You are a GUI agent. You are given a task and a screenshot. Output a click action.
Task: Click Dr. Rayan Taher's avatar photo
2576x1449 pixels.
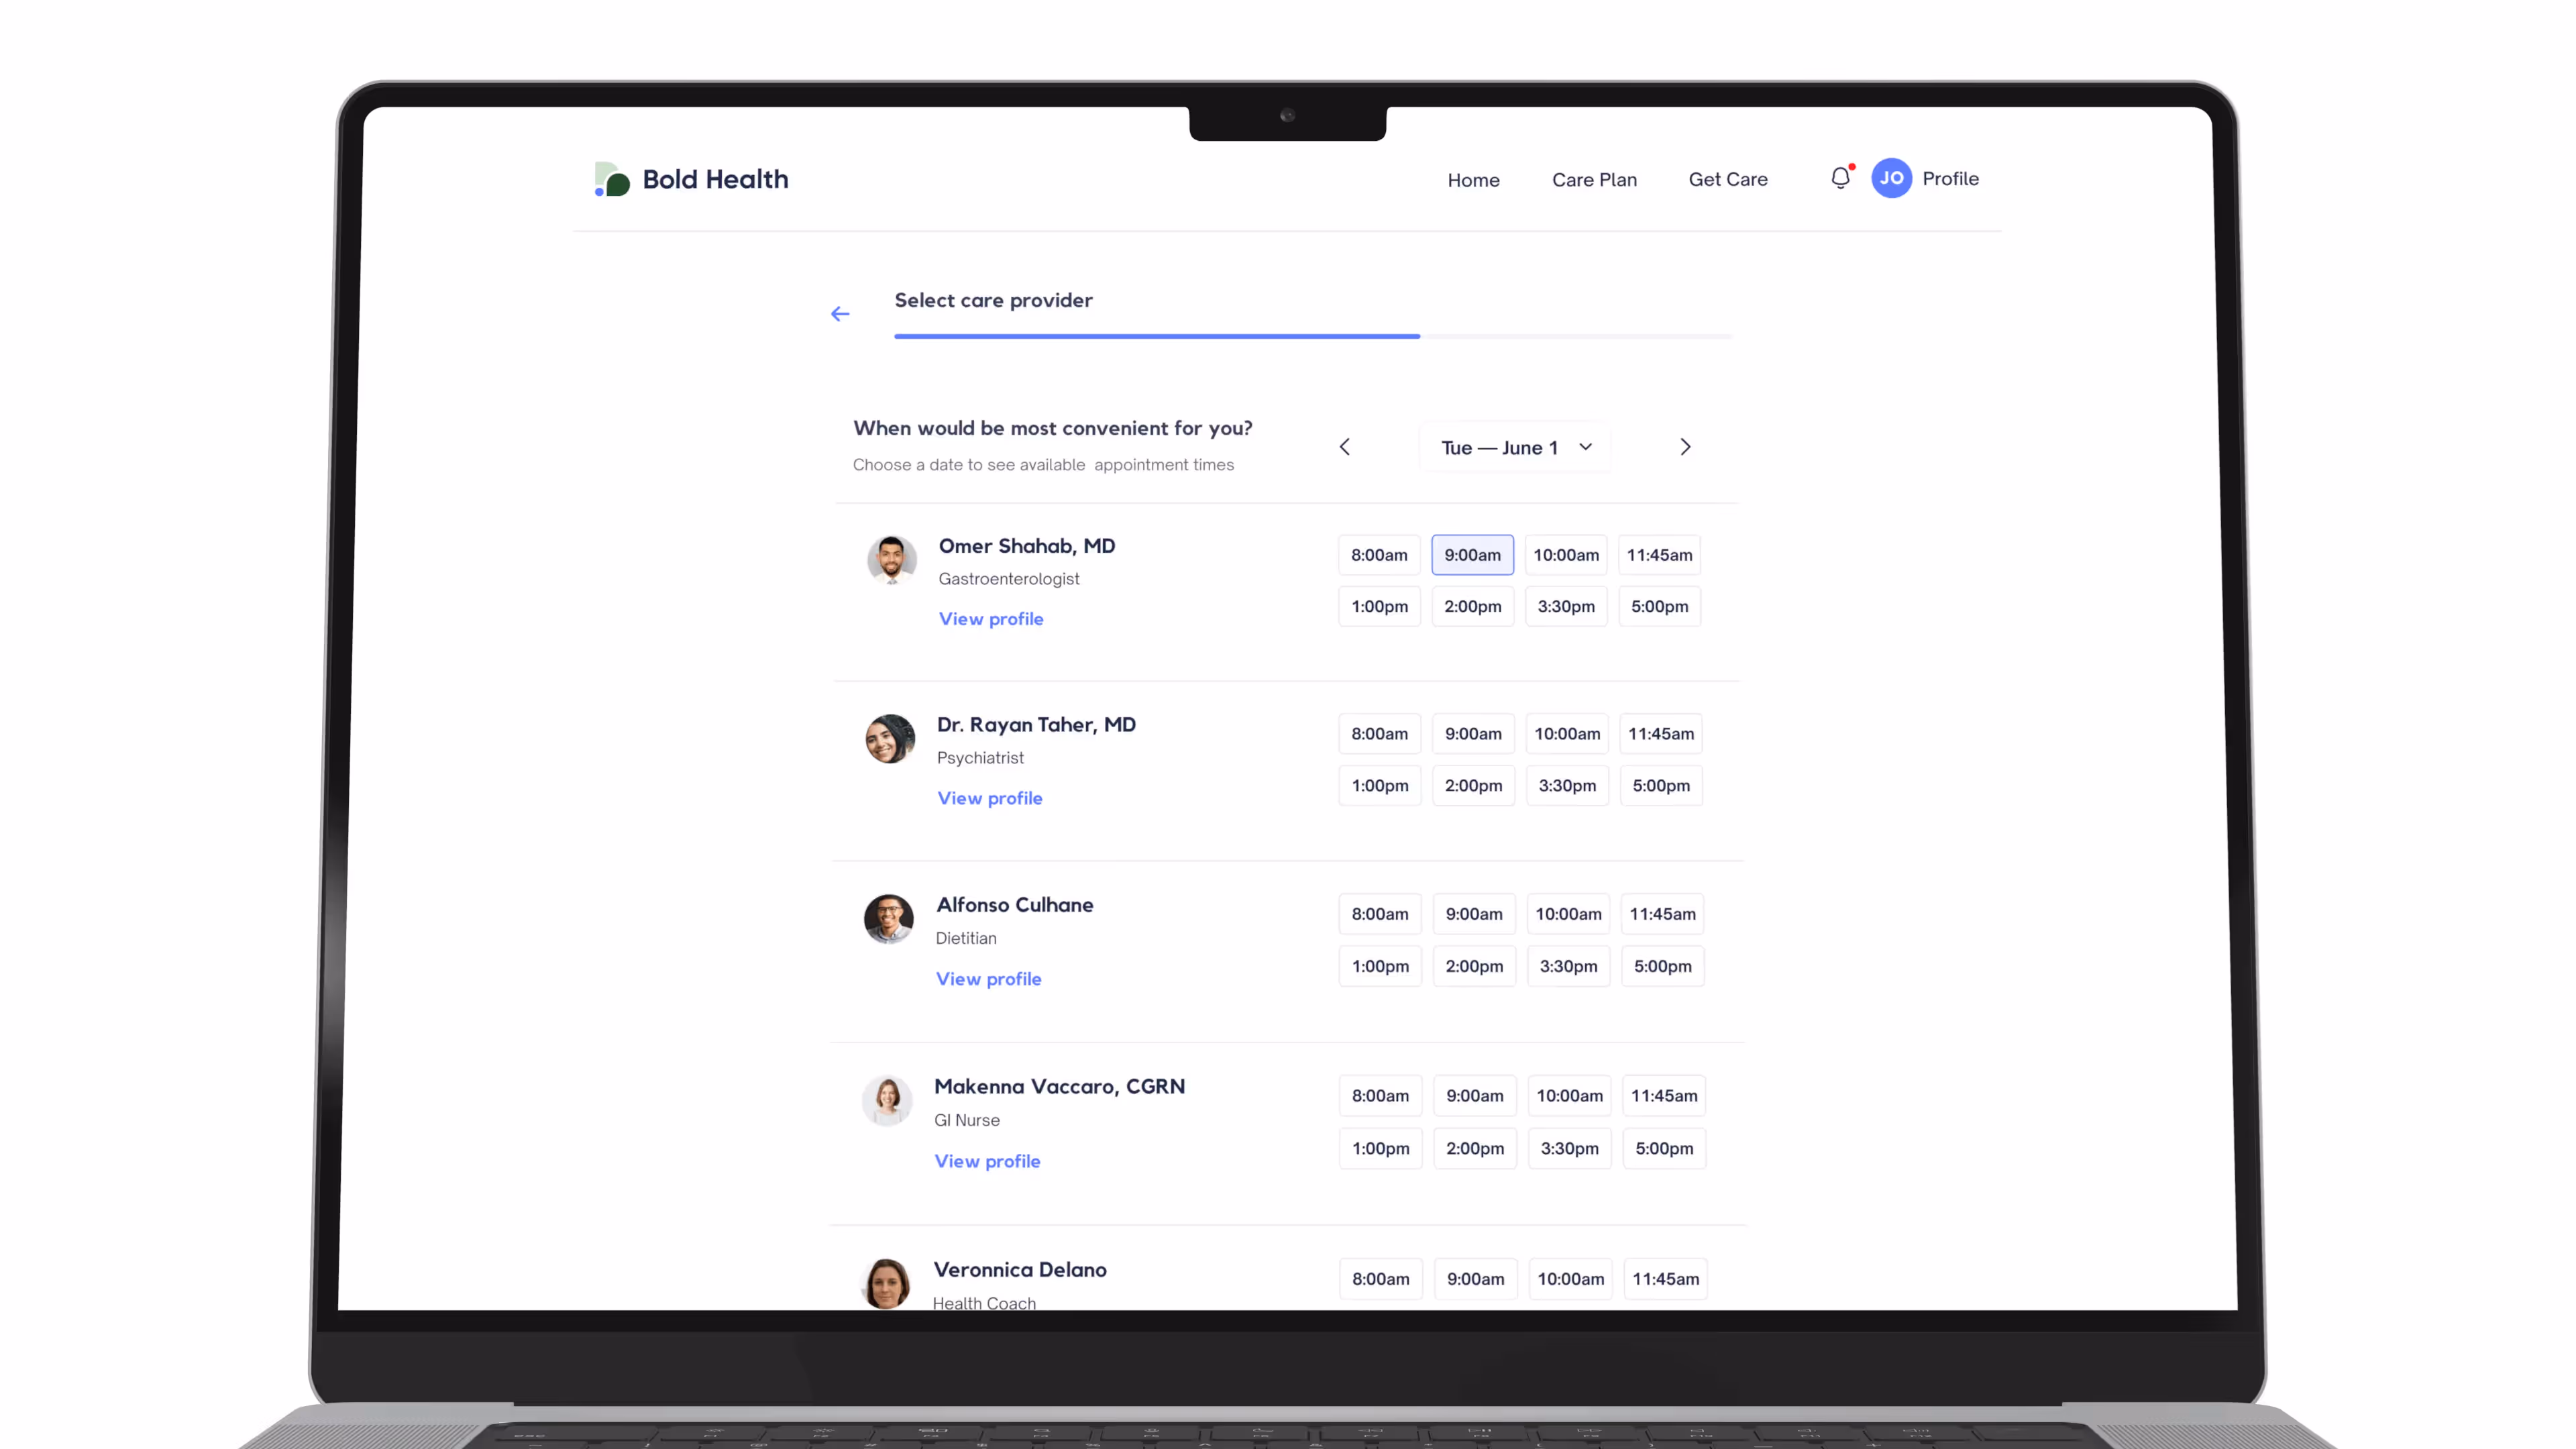pyautogui.click(x=889, y=739)
